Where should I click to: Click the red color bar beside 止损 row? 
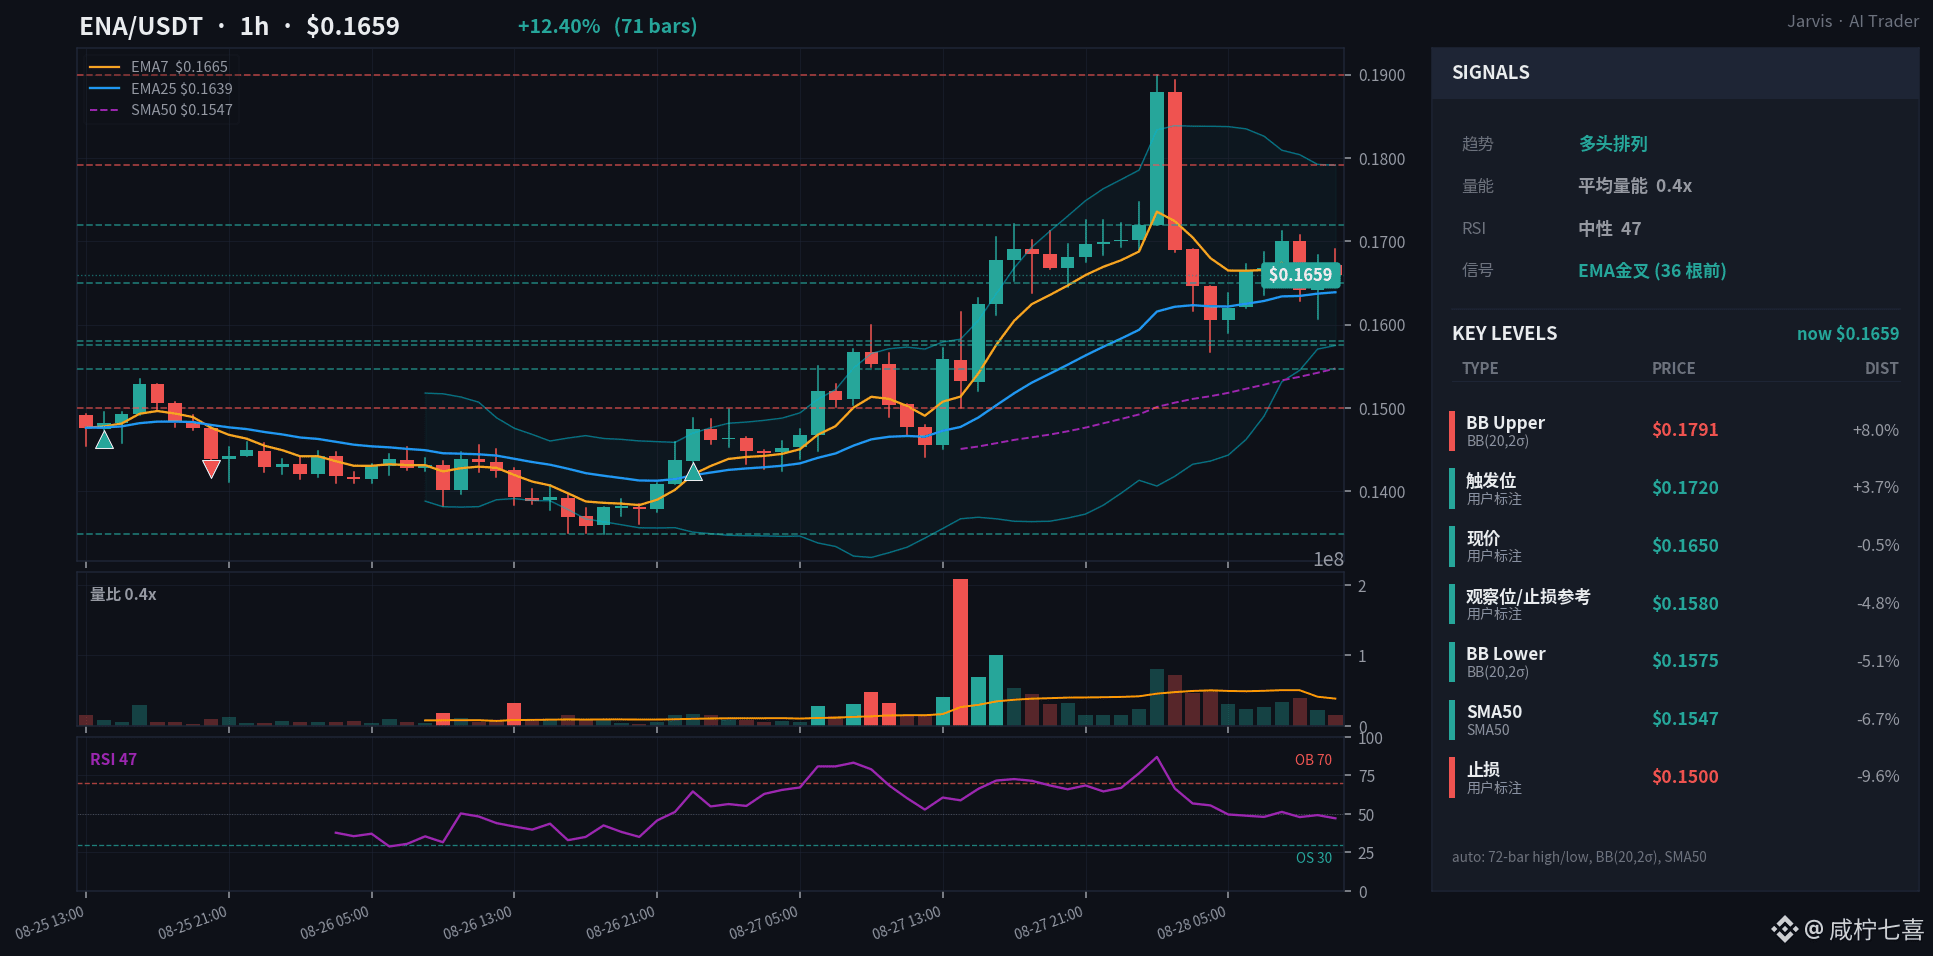pyautogui.click(x=1452, y=777)
